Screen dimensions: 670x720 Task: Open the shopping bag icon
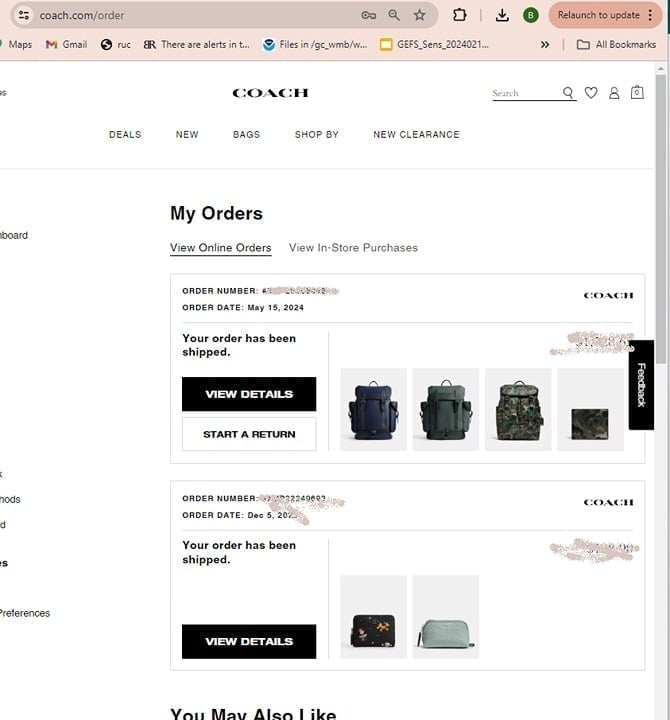(637, 92)
